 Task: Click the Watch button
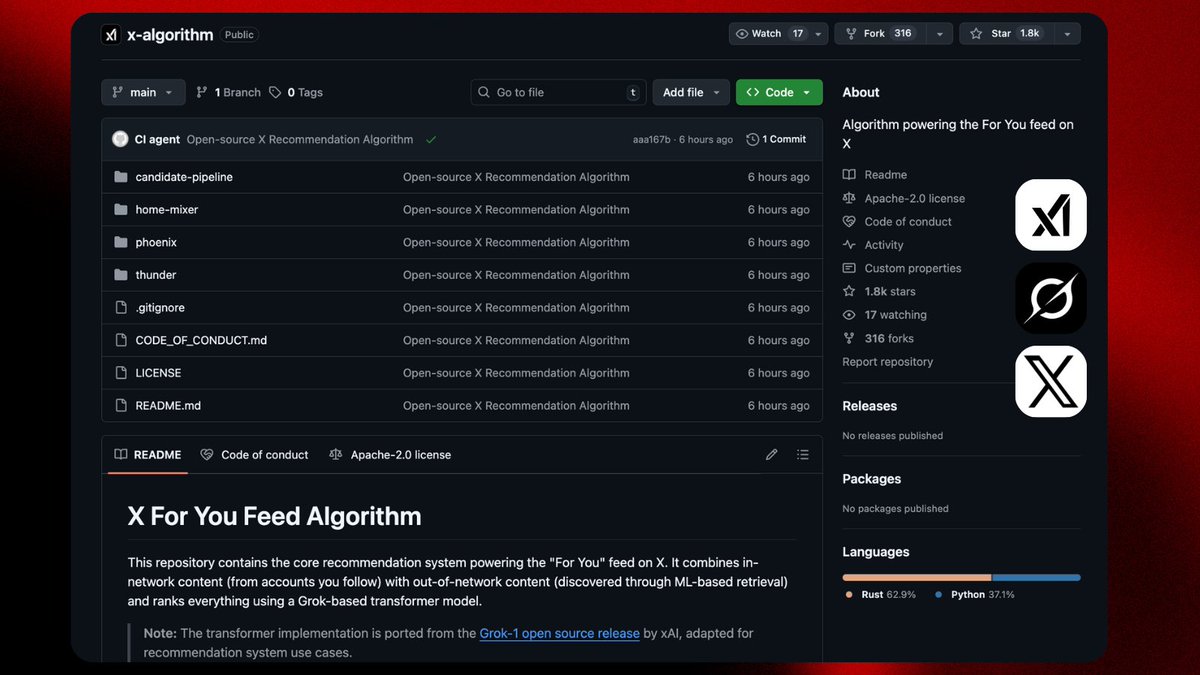point(769,34)
